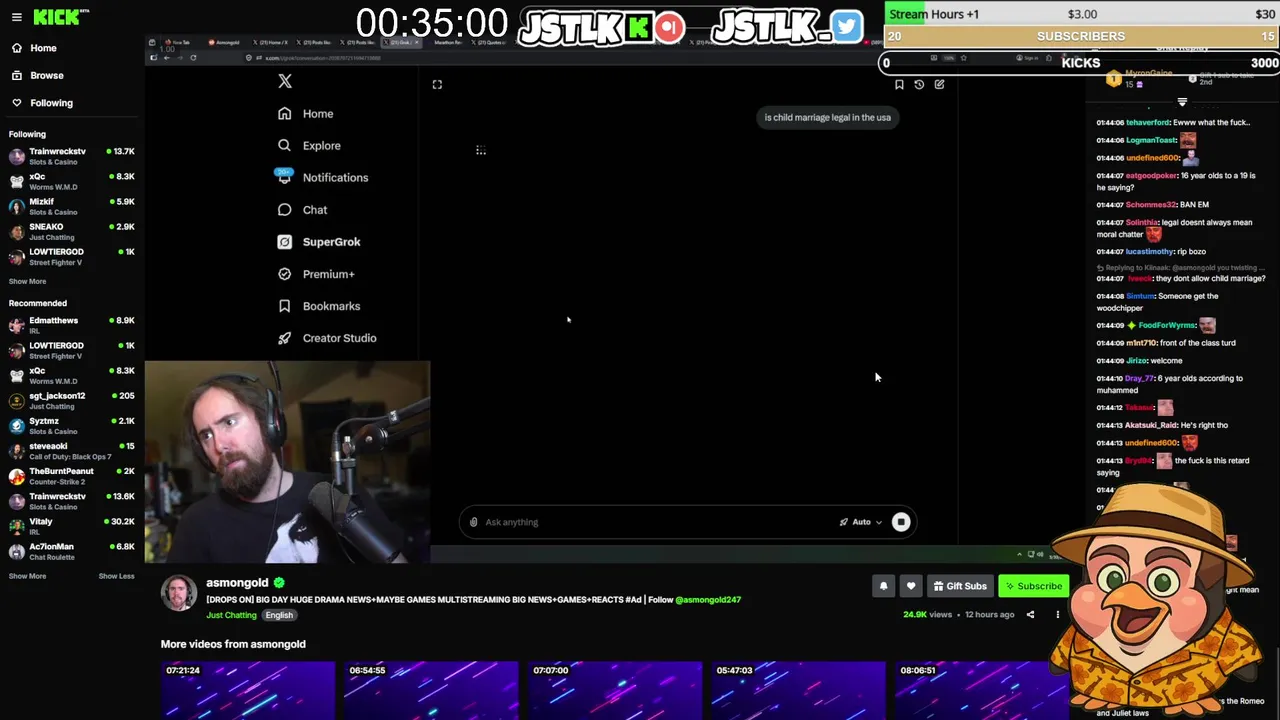Open the Auto model dropdown in Grok
1280x720 pixels.
tap(861, 522)
